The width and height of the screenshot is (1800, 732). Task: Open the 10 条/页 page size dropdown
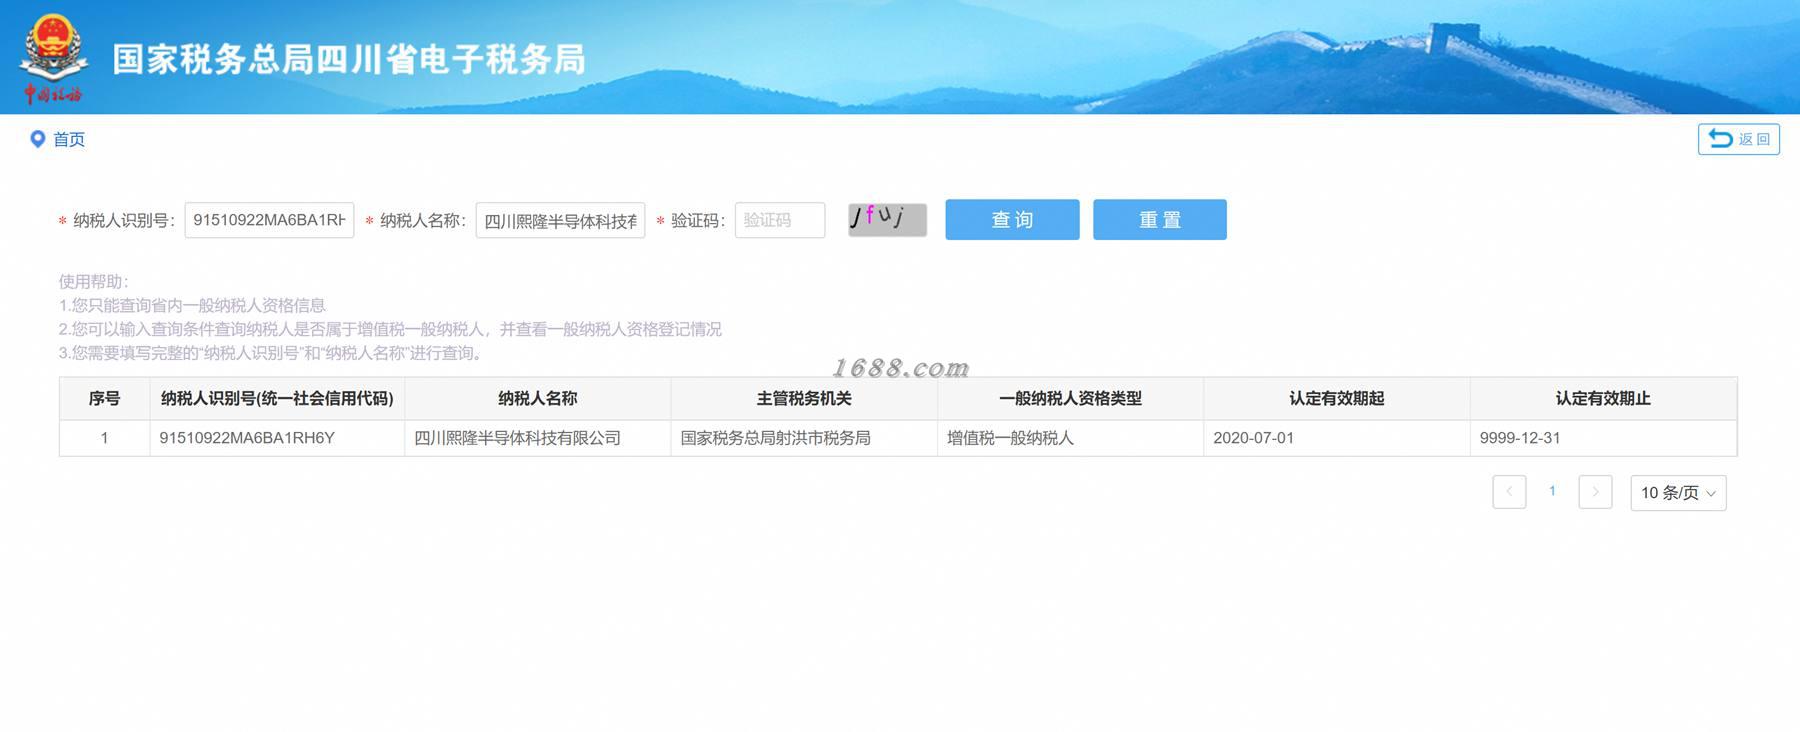(x=1678, y=493)
